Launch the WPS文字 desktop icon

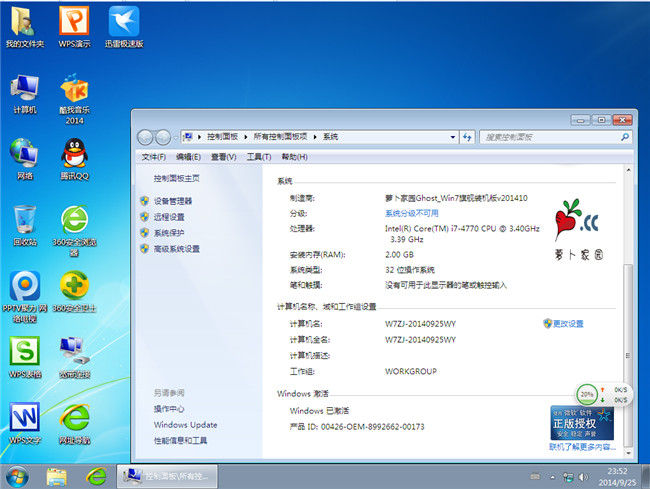coord(24,423)
